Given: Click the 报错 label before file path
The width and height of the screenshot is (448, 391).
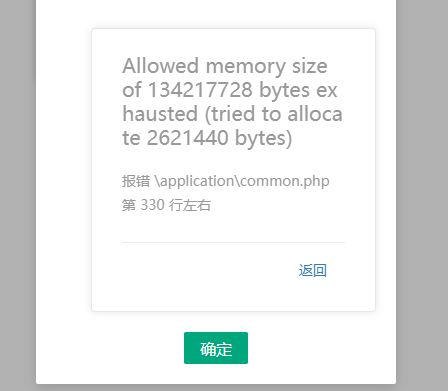Looking at the screenshot, I should tap(136, 181).
